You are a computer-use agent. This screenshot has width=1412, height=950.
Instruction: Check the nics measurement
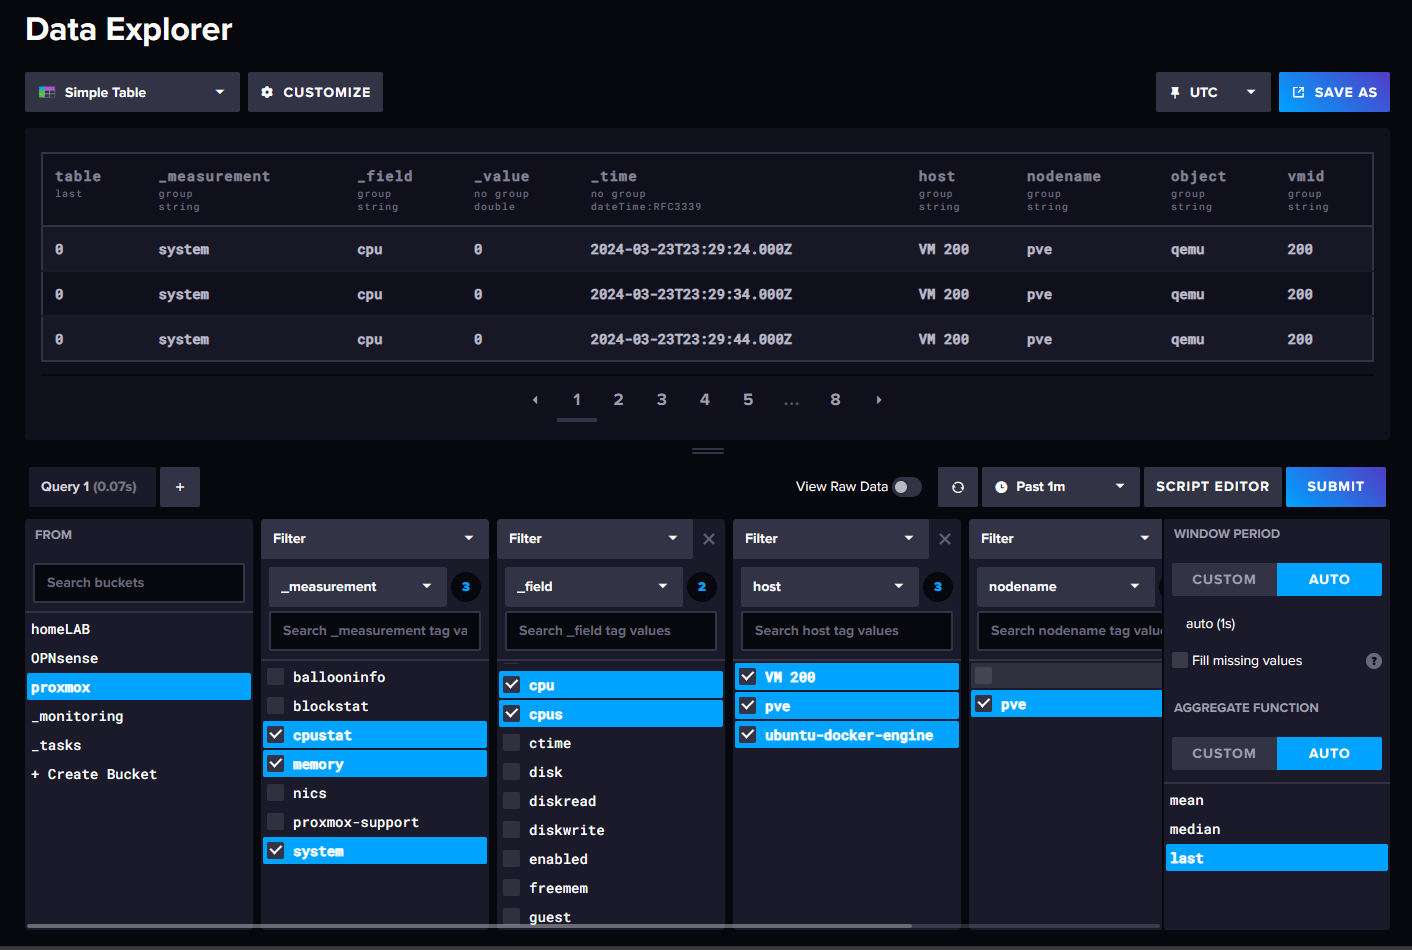[x=276, y=793]
